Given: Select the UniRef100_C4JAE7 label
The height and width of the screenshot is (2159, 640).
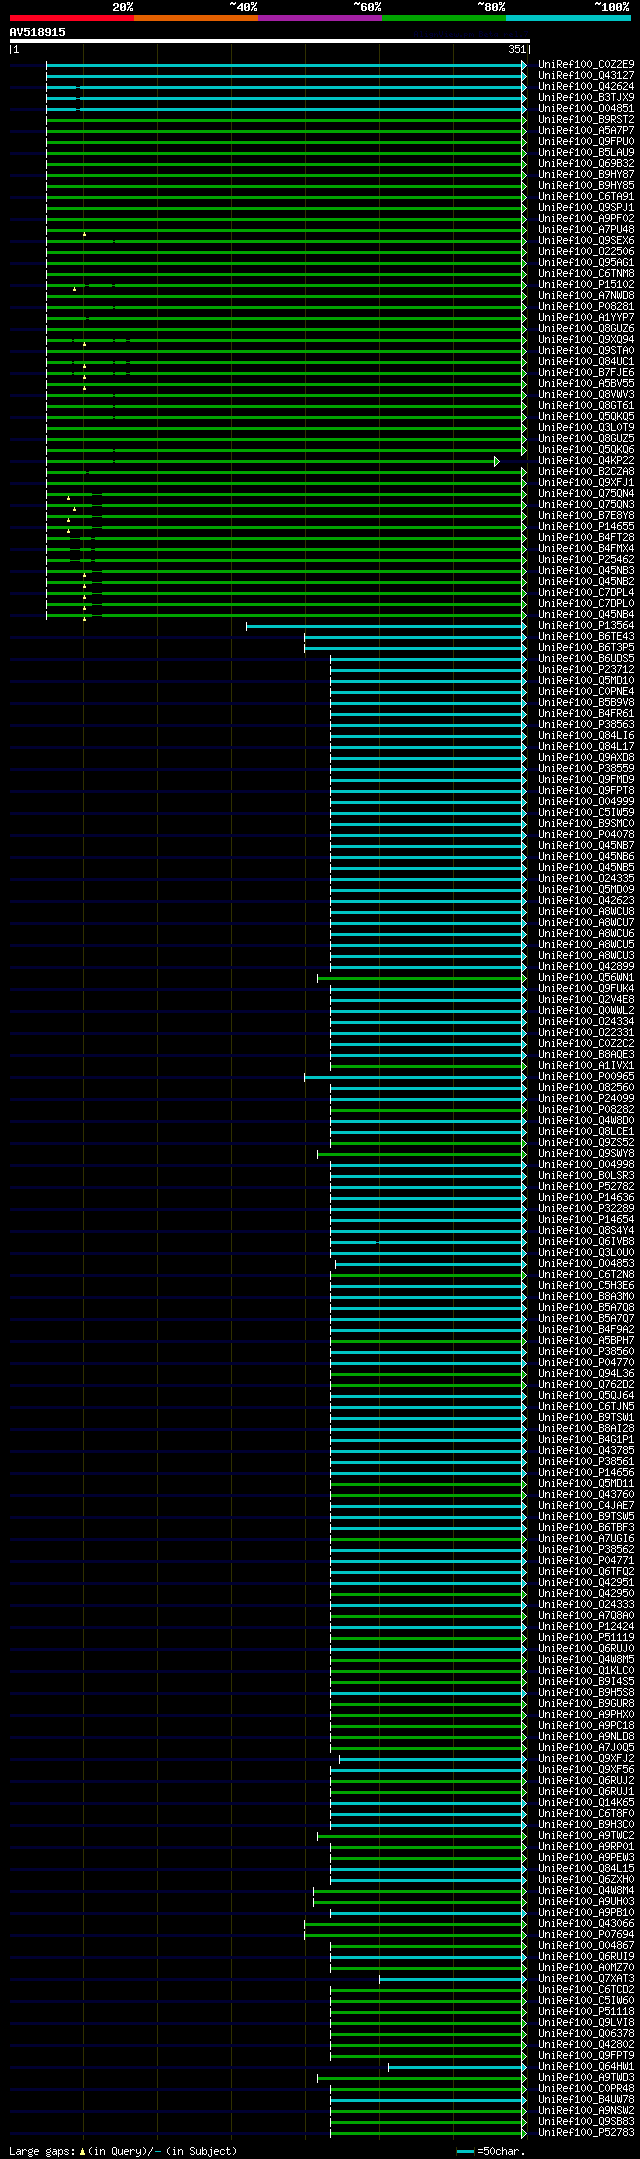Looking at the screenshot, I should (586, 1506).
